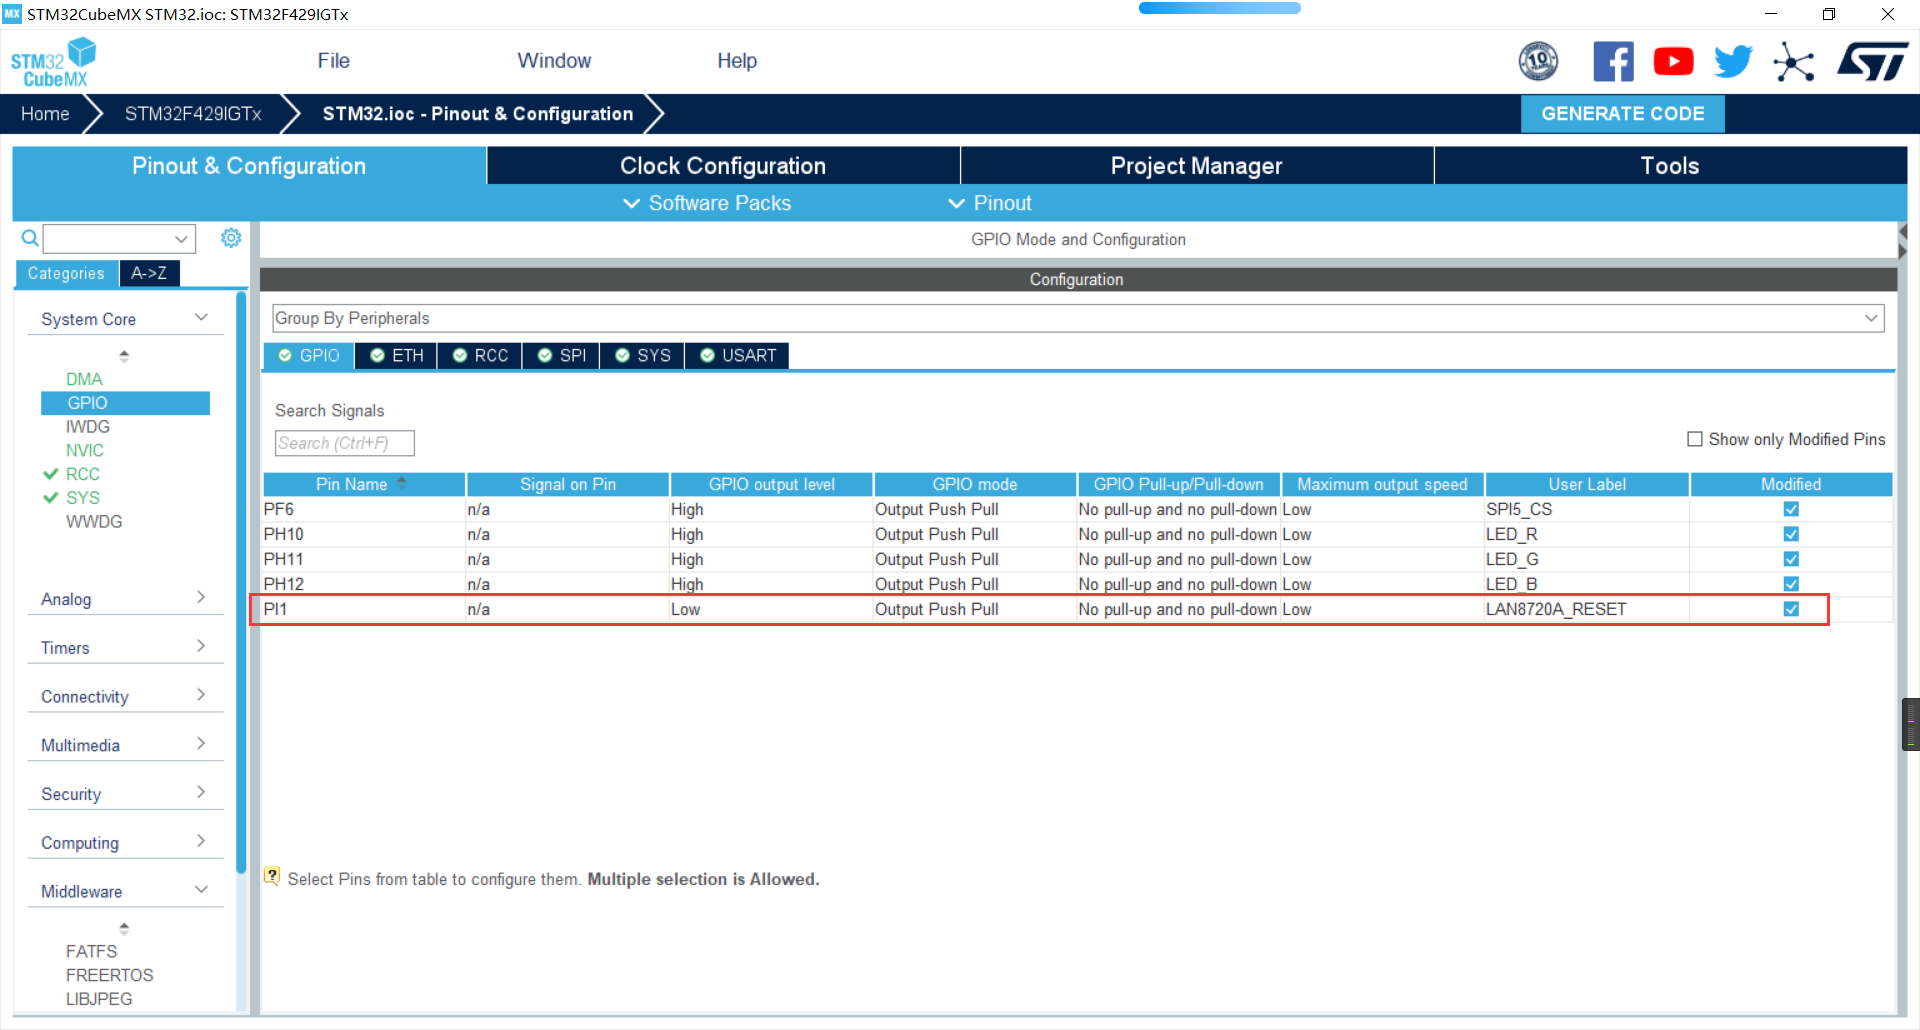This screenshot has width=1920, height=1030.
Task: Click the System Core list scroll-up arrow
Action: pyautogui.click(x=124, y=355)
